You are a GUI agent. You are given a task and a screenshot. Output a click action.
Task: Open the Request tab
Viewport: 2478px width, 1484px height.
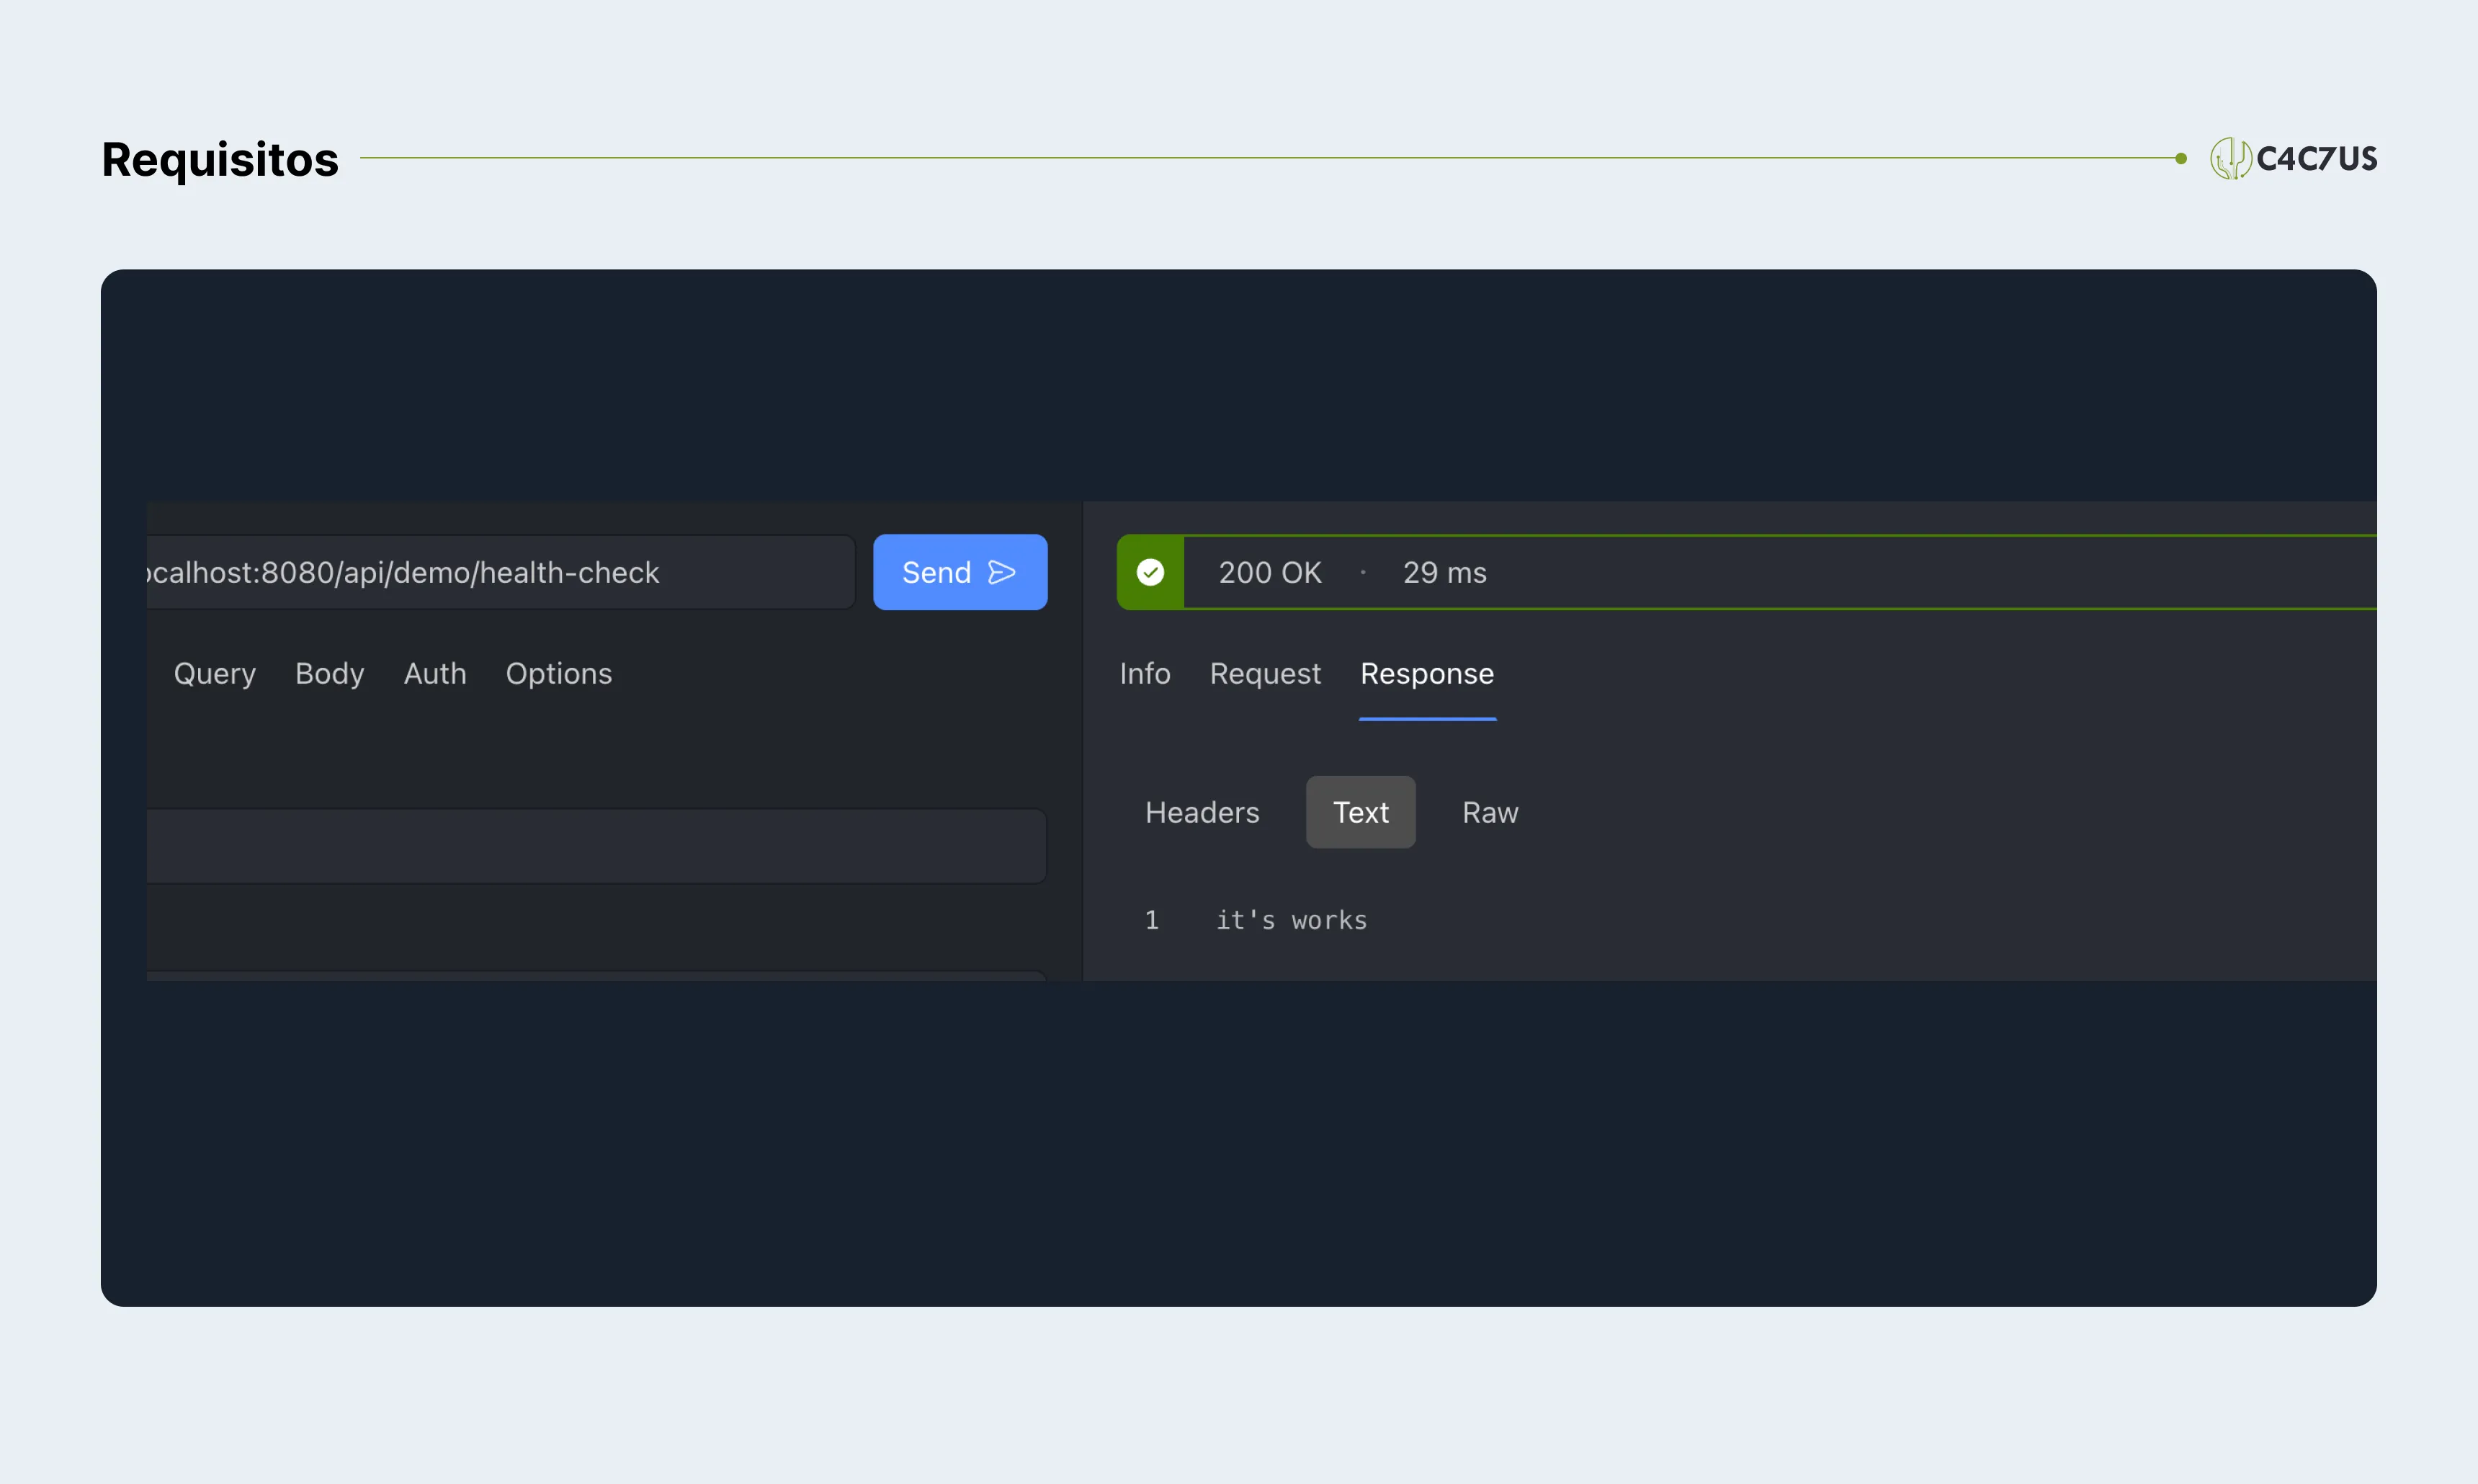[1265, 674]
